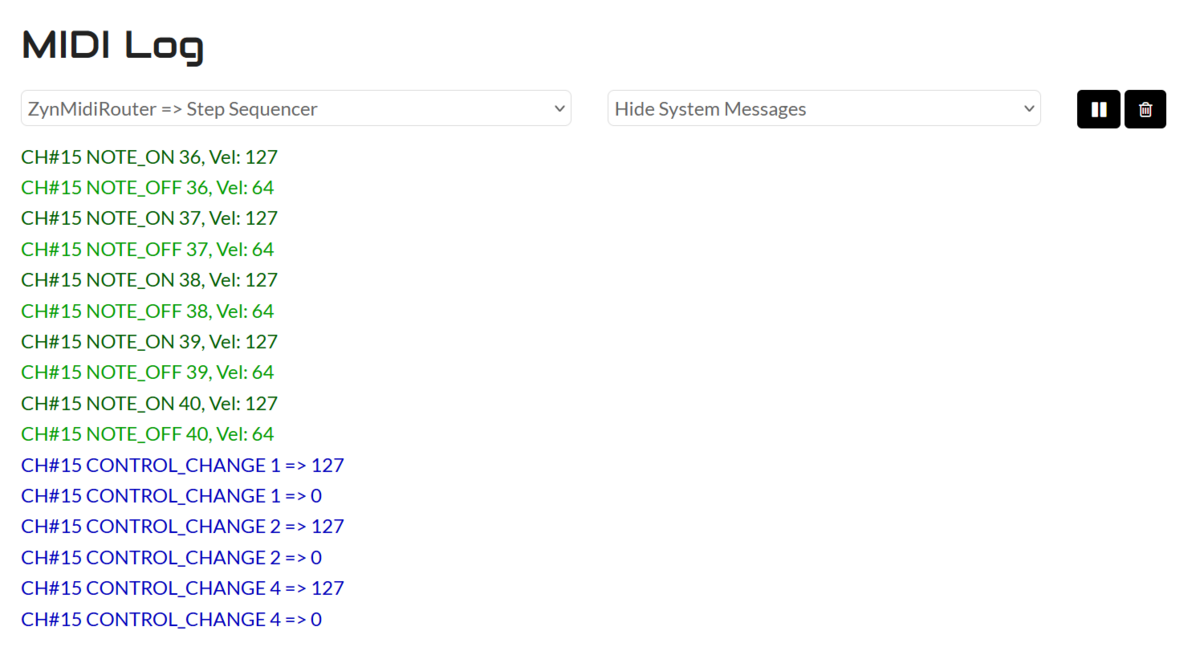Open the ZynMidiRouter => Step Sequencer dropdown
Screen dimensions: 1200x651
(296, 109)
